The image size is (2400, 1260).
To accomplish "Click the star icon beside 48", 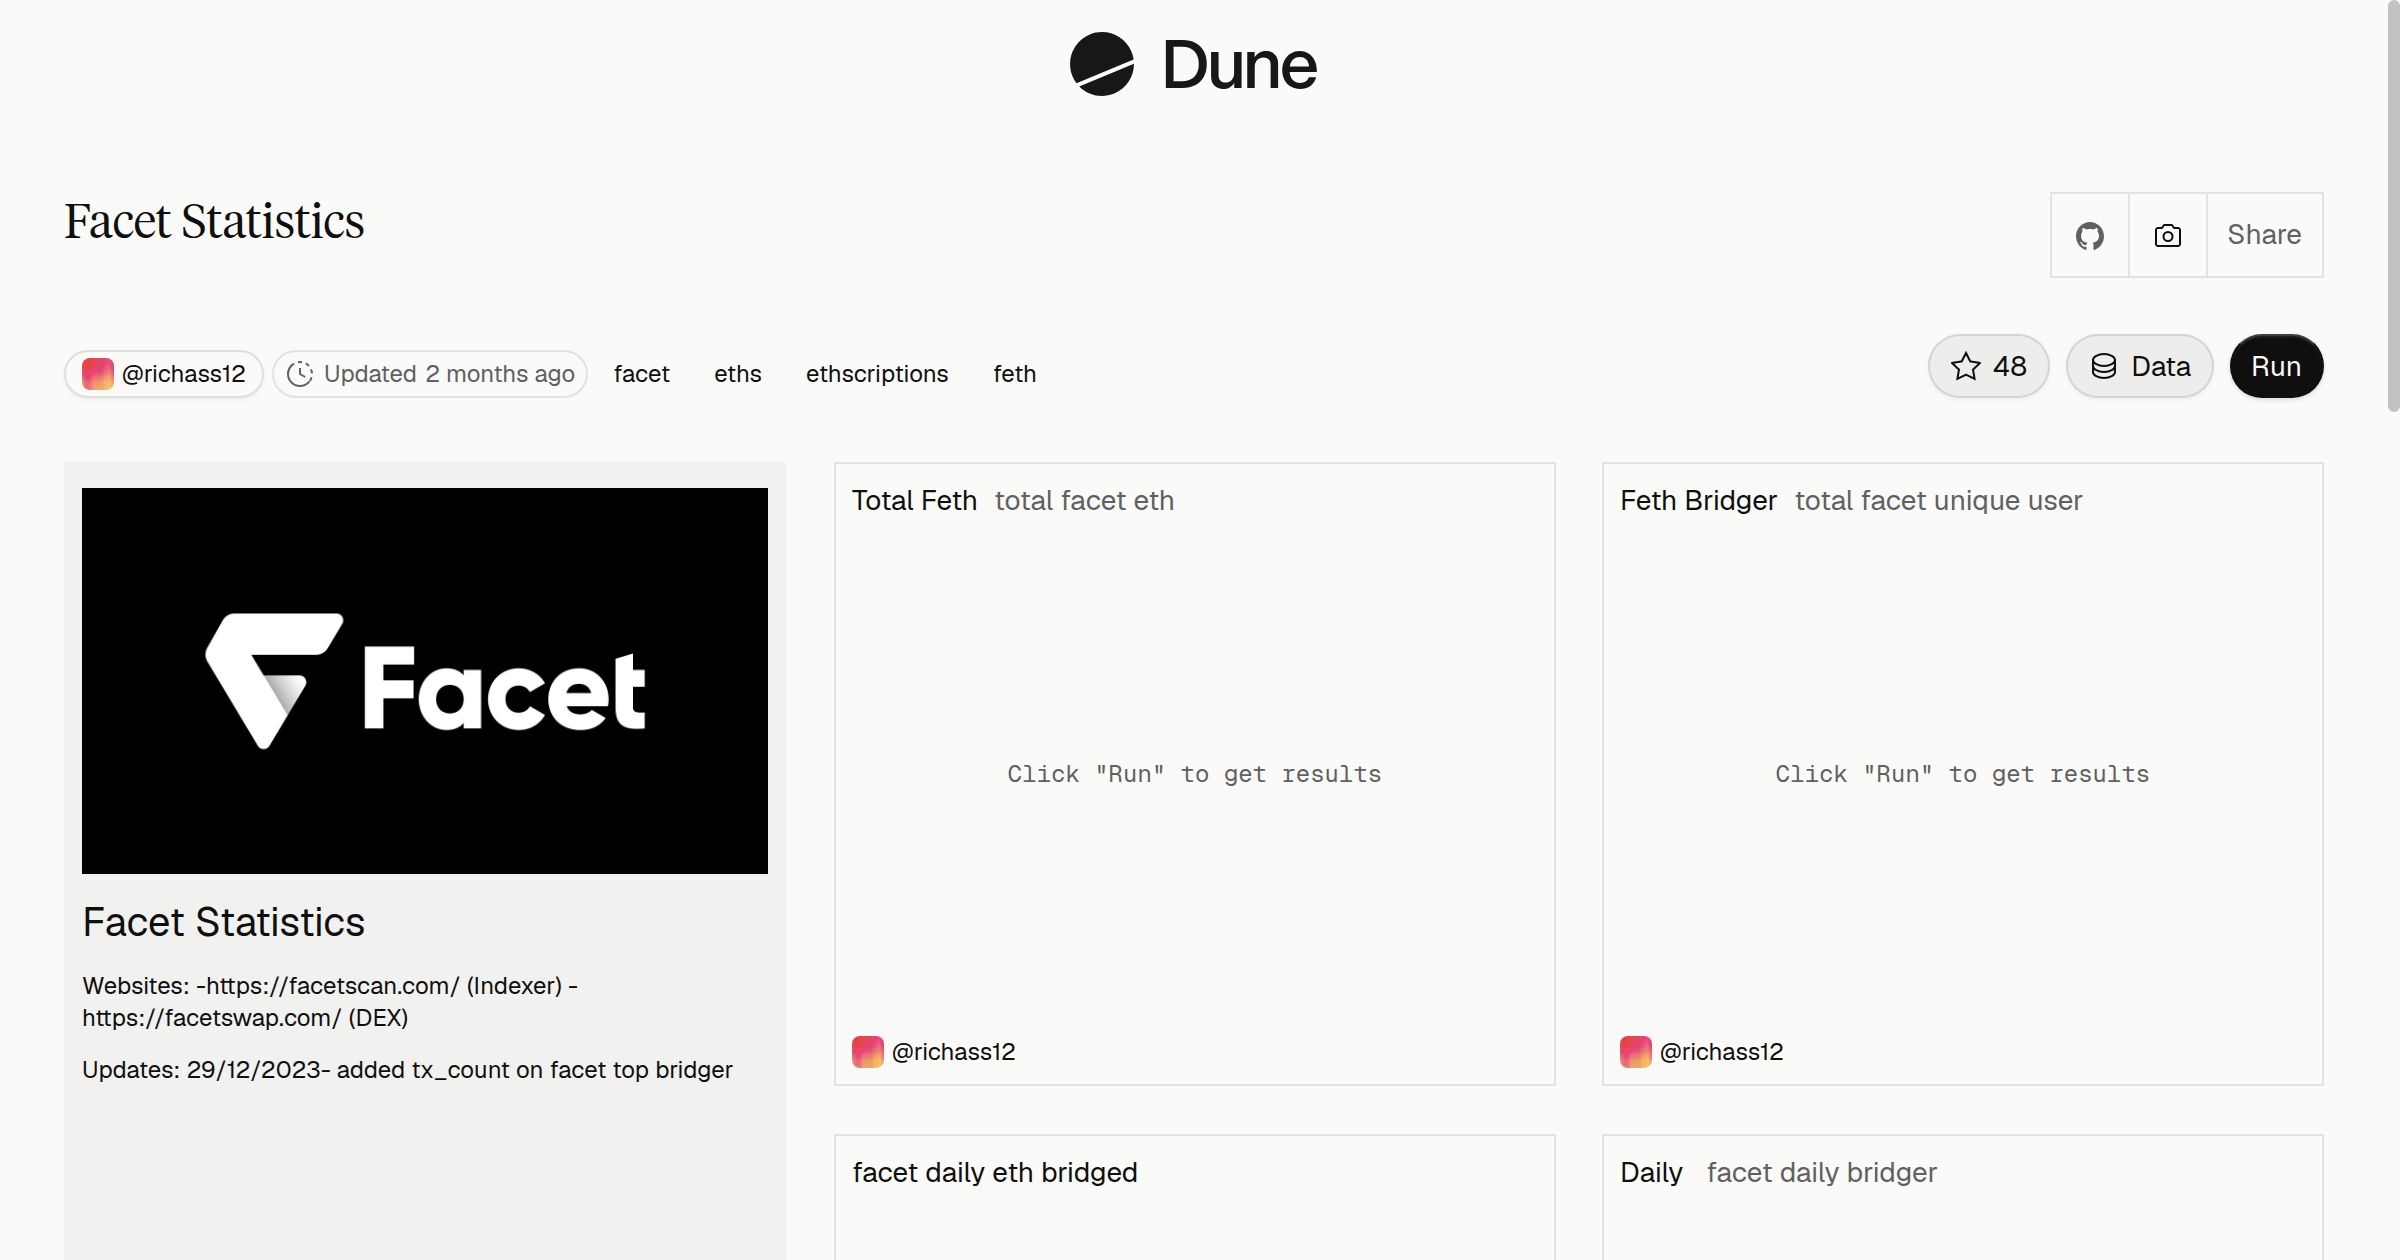I will tap(1966, 366).
